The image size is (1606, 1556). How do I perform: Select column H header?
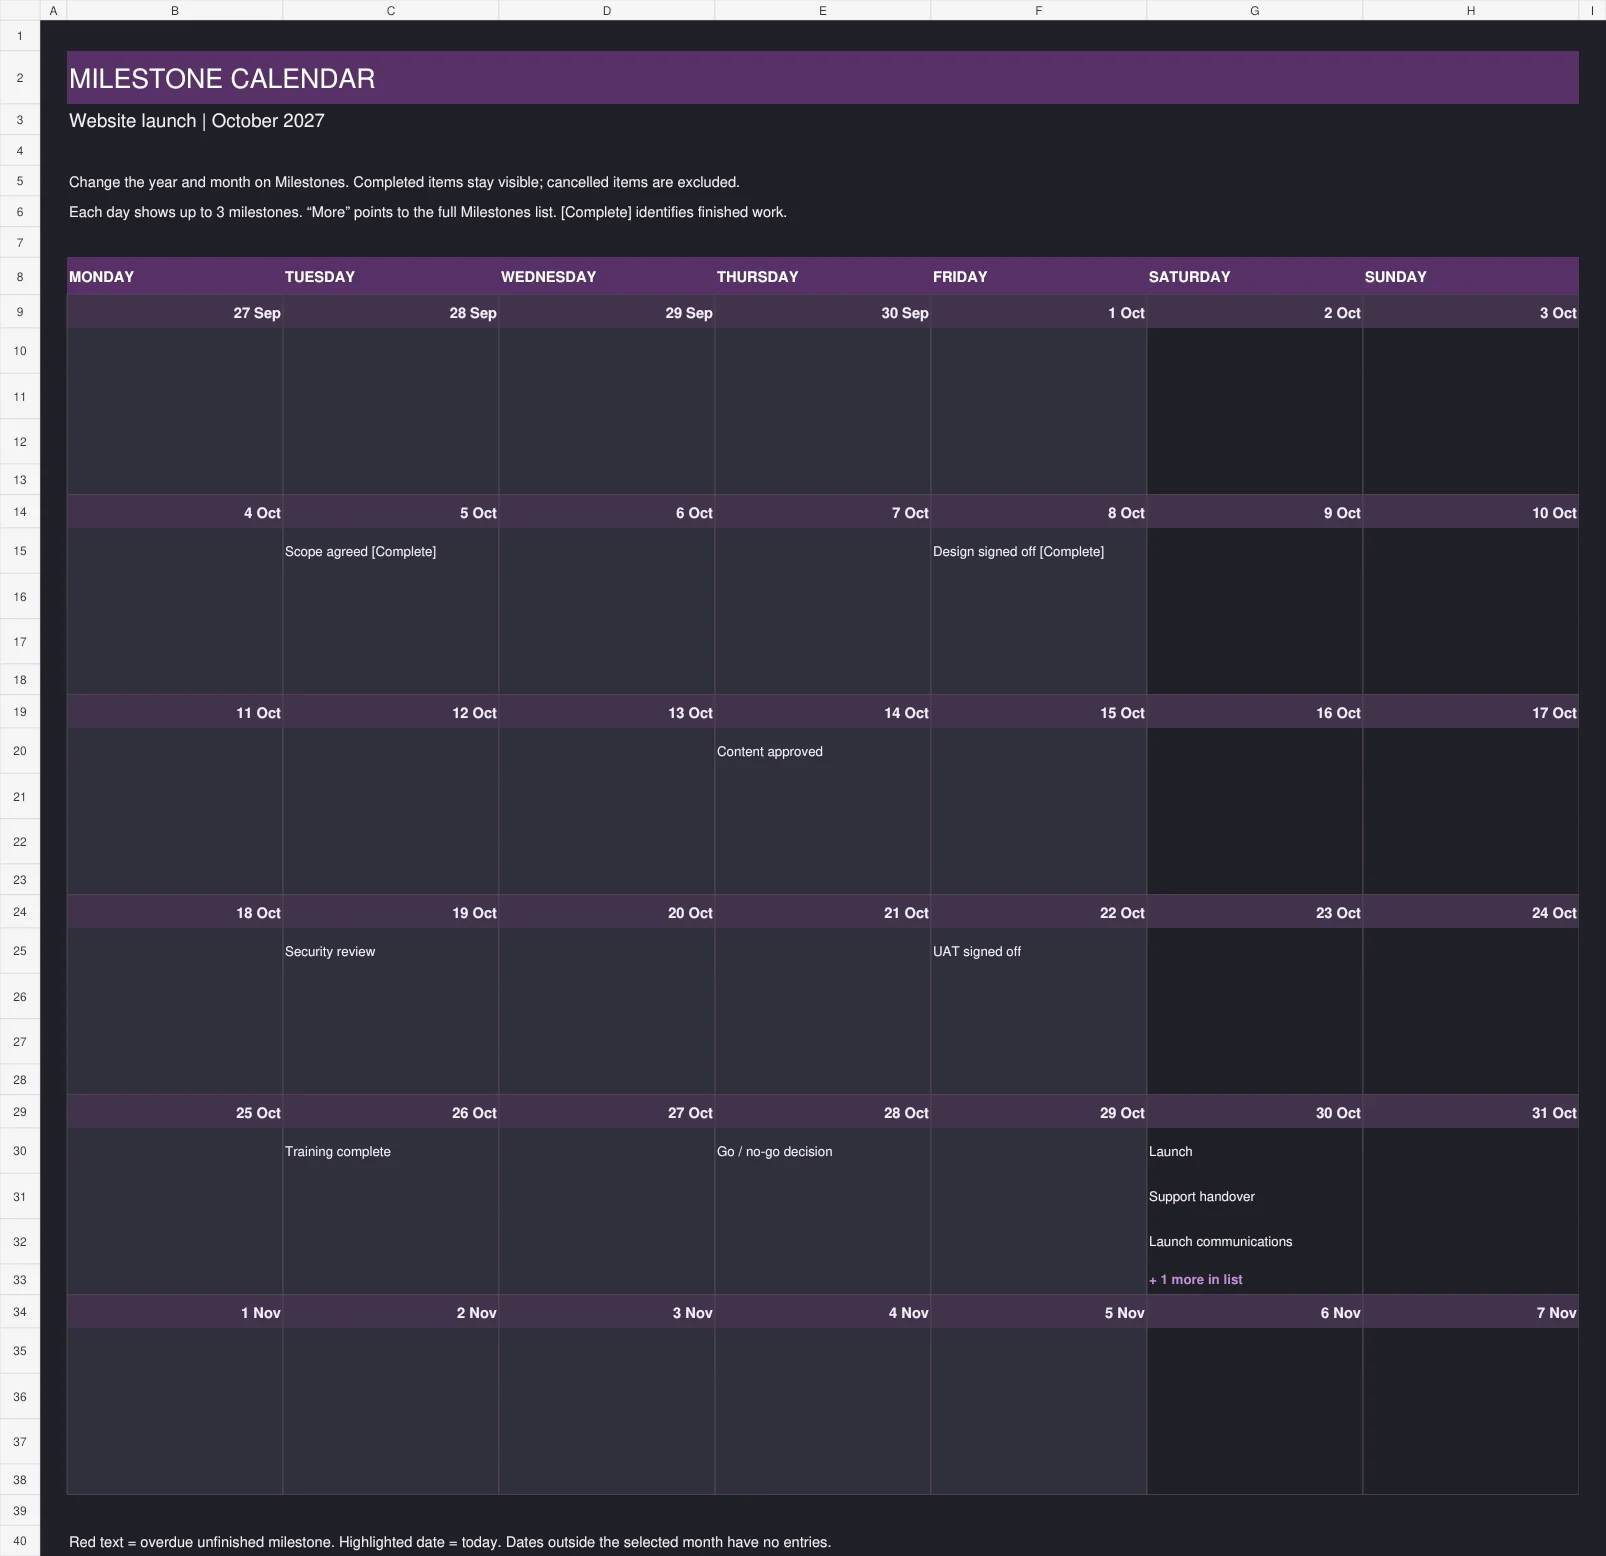click(1471, 10)
